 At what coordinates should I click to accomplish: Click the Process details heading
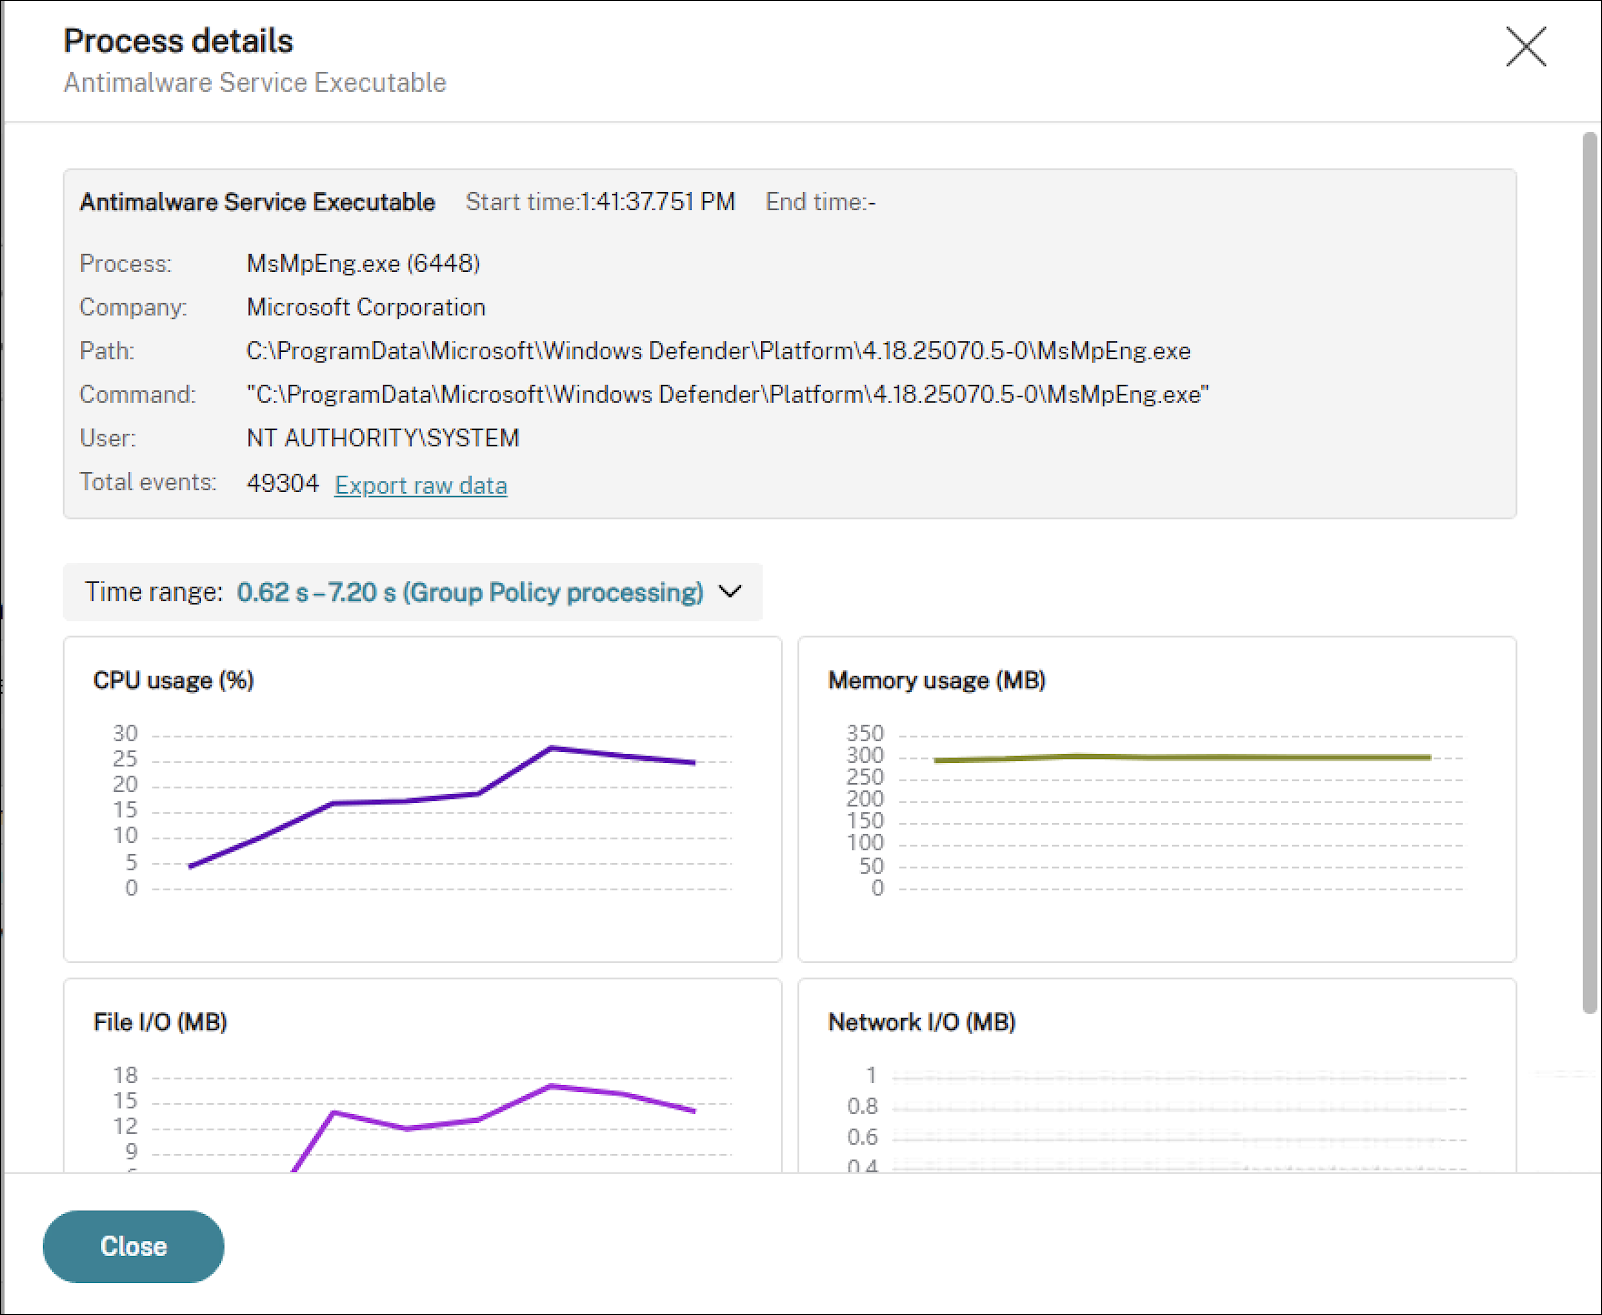click(178, 41)
